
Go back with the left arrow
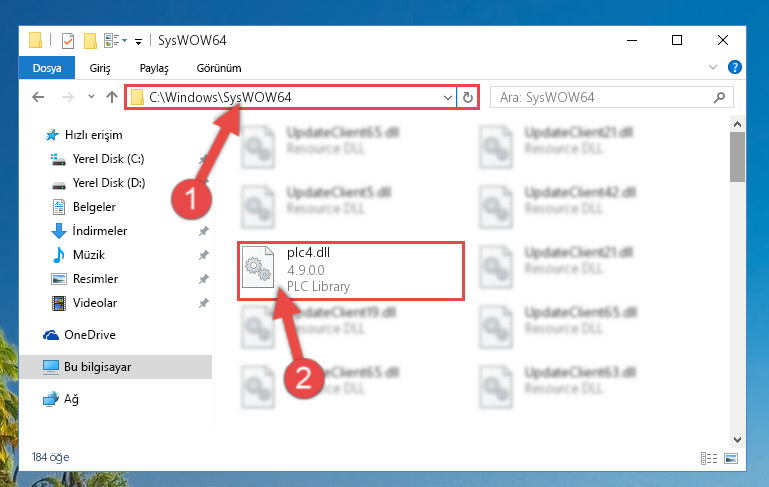pyautogui.click(x=38, y=97)
